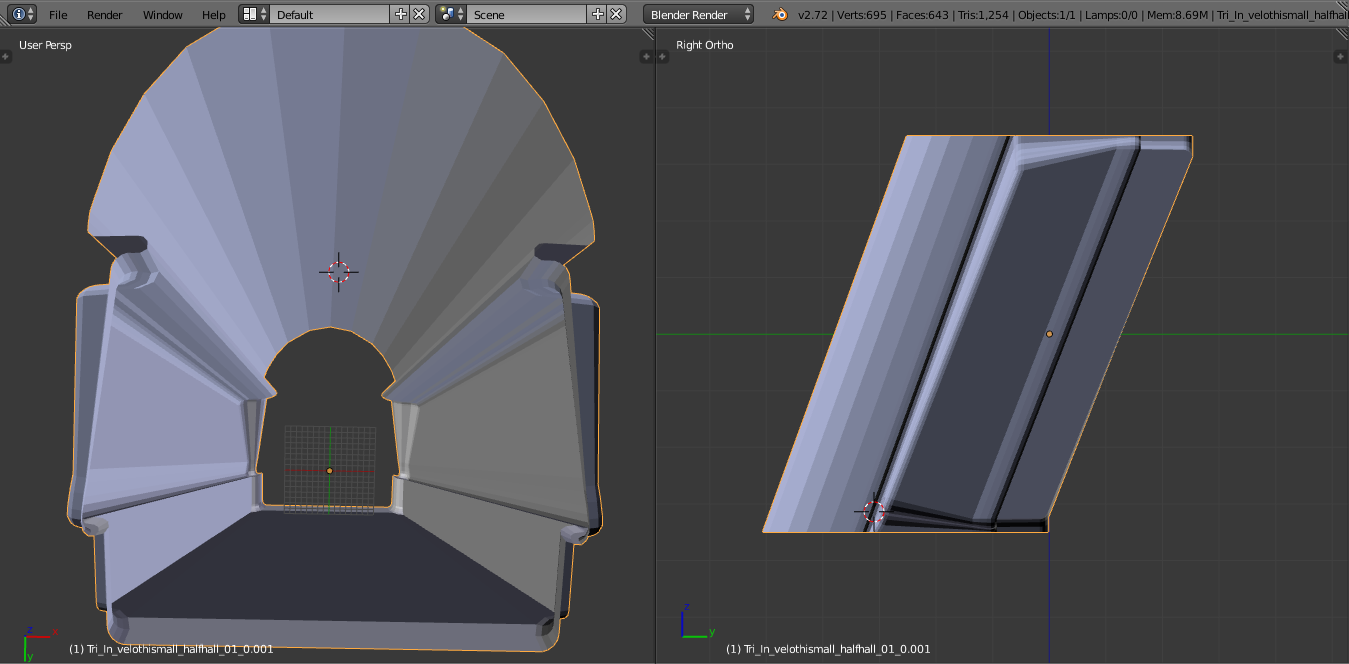Click the Scene name field
This screenshot has width=1349, height=664.
pos(527,15)
